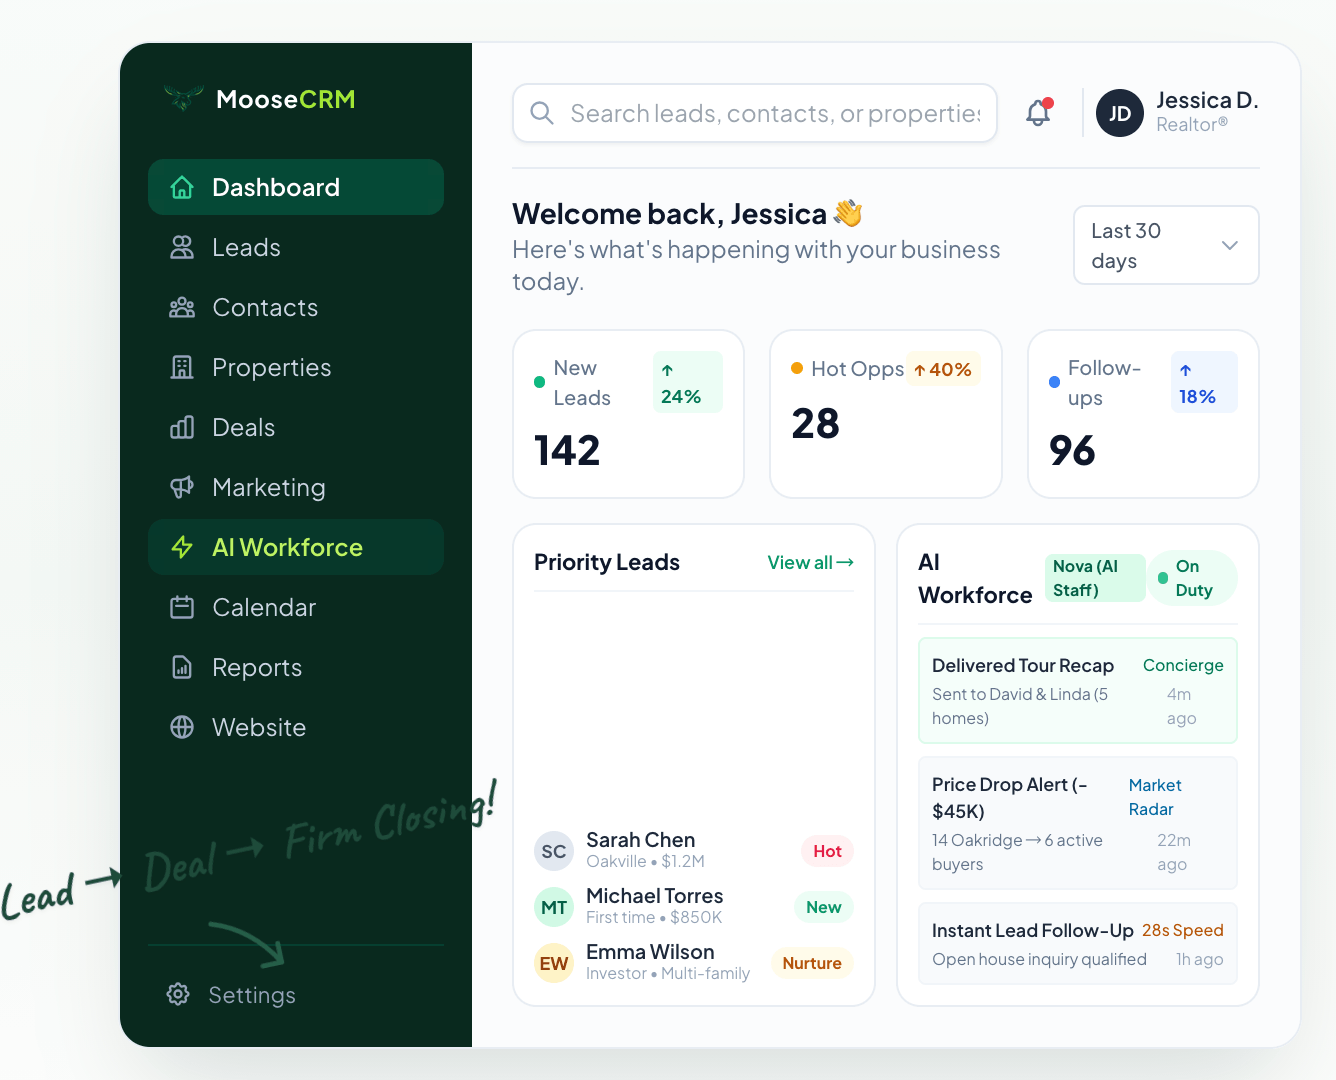Click the Nova (AI Staff) badge

(x=1094, y=578)
